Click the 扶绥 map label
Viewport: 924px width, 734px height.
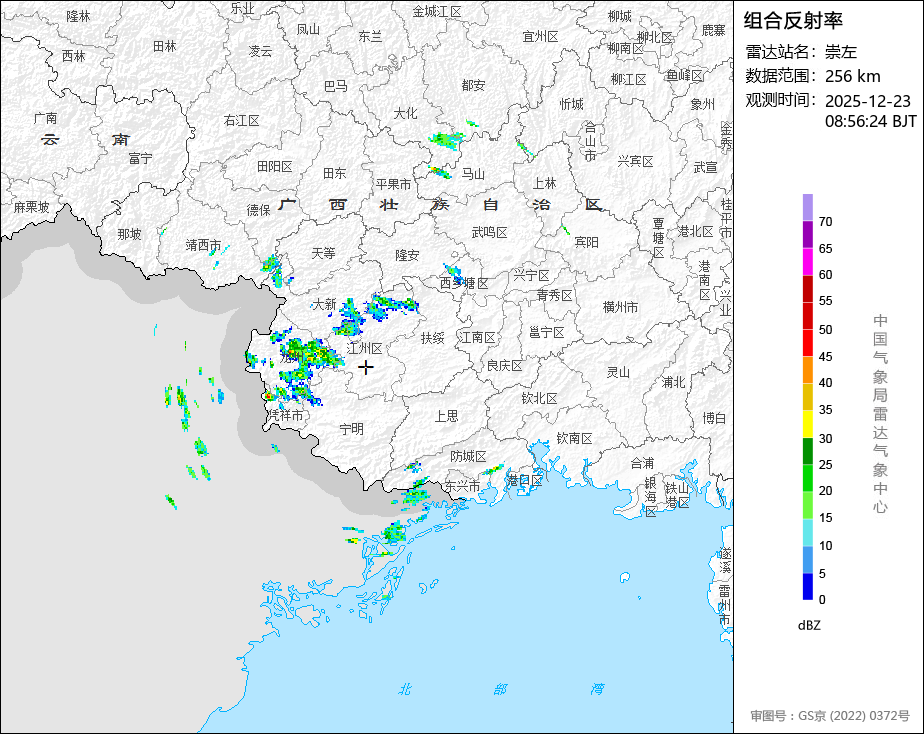[x=432, y=338]
